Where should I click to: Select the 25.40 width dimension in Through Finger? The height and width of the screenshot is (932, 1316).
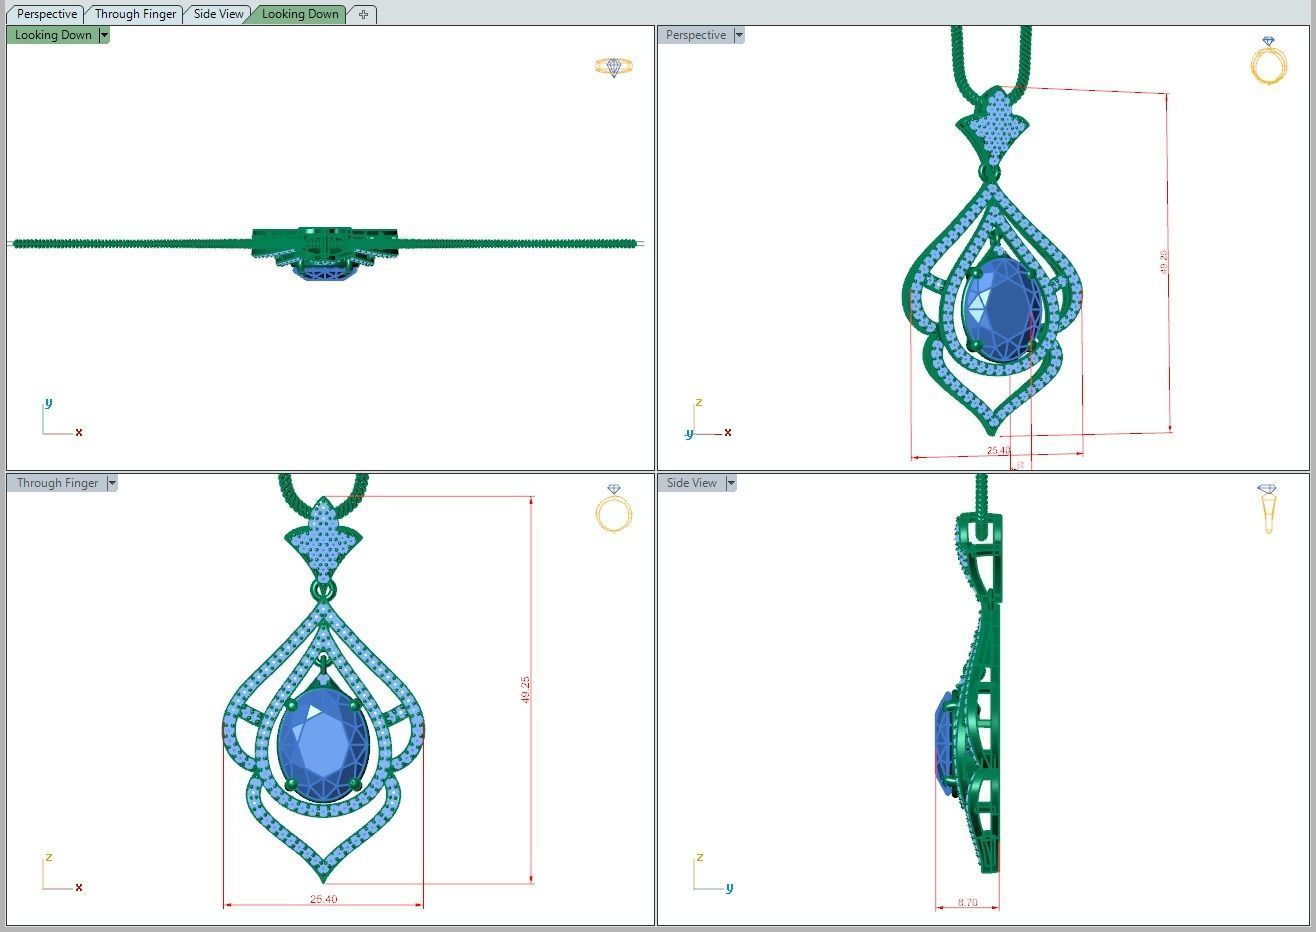pos(323,899)
